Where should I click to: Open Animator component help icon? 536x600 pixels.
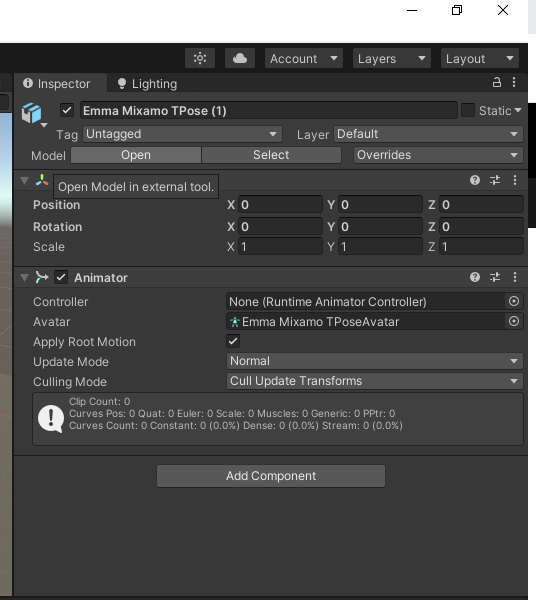tap(475, 277)
